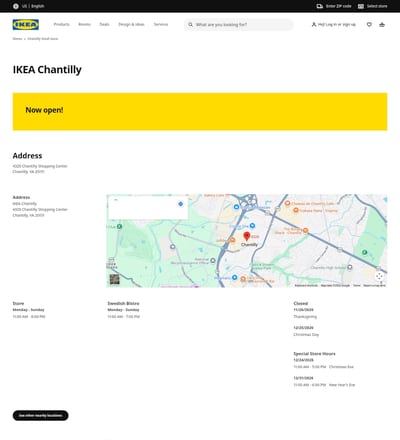400x440 pixels.
Task: Focus the 'What are you looking for?' search field
Action: (x=239, y=25)
